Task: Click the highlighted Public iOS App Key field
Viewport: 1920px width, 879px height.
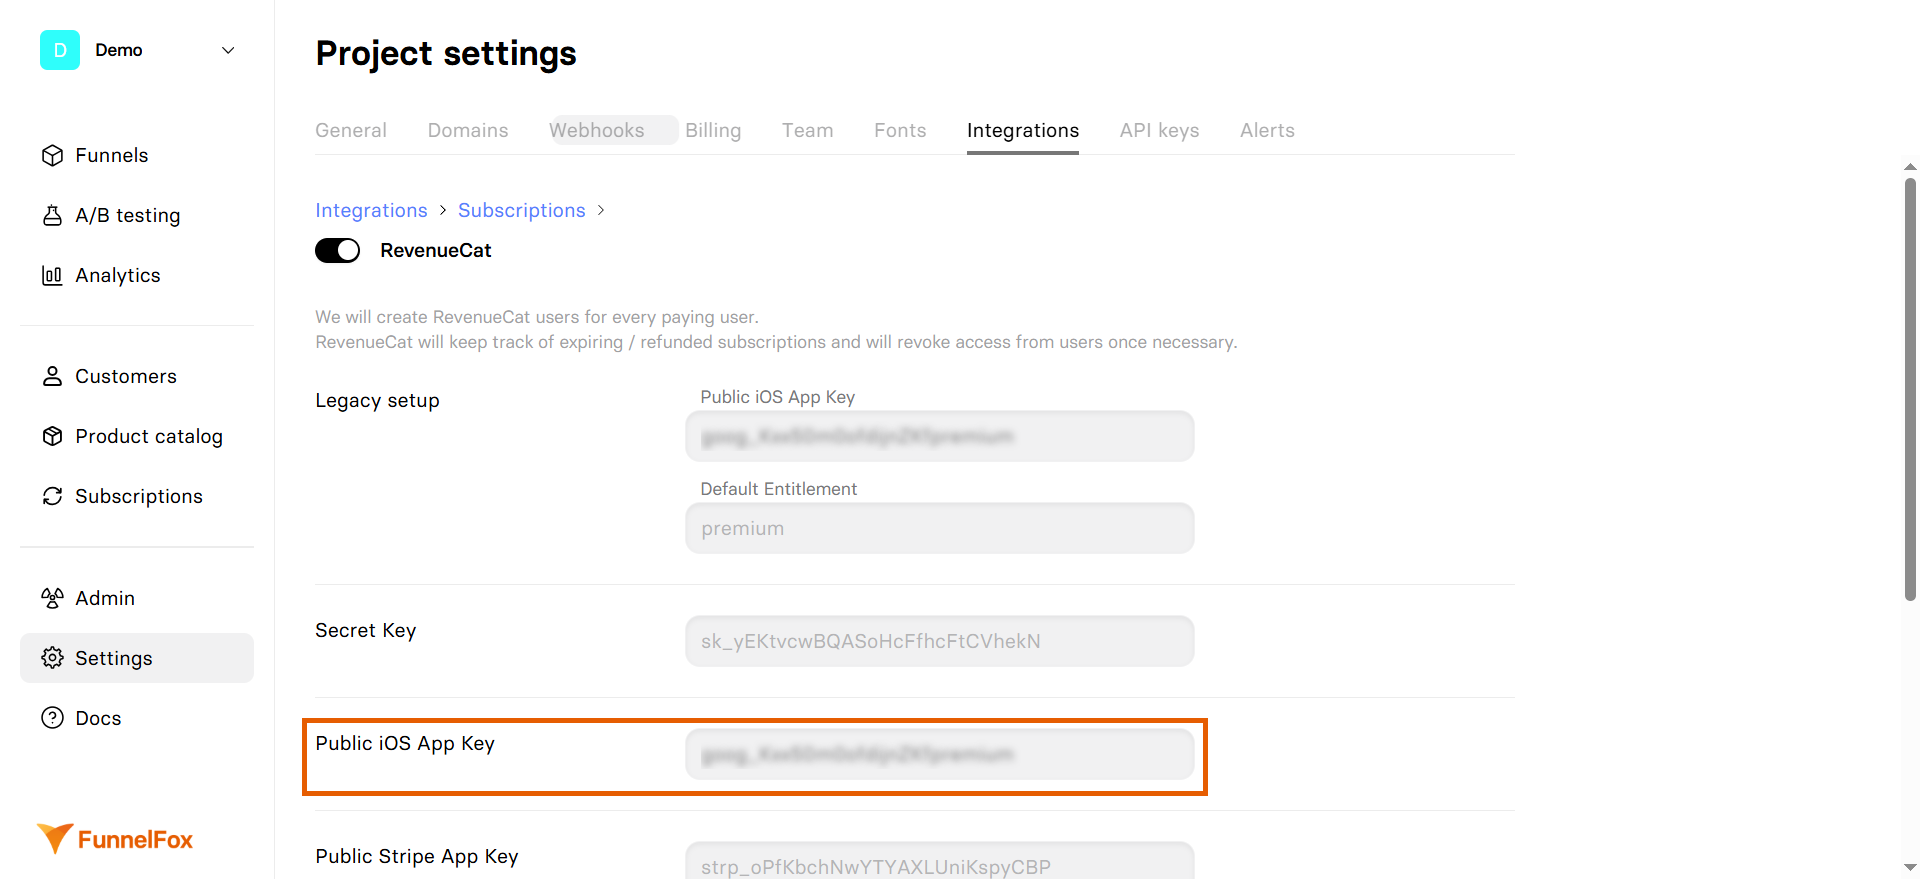Action: (940, 754)
